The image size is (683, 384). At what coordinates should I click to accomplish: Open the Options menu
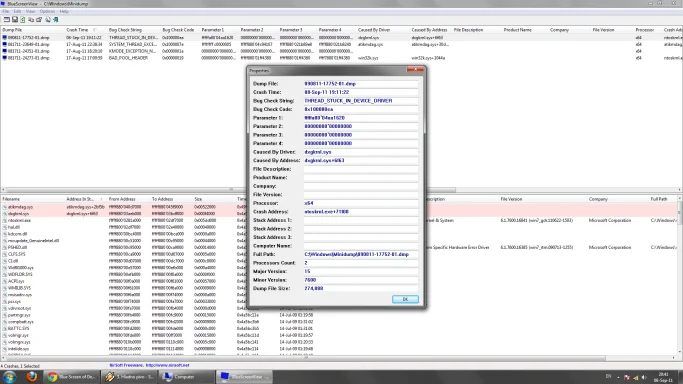pos(47,11)
